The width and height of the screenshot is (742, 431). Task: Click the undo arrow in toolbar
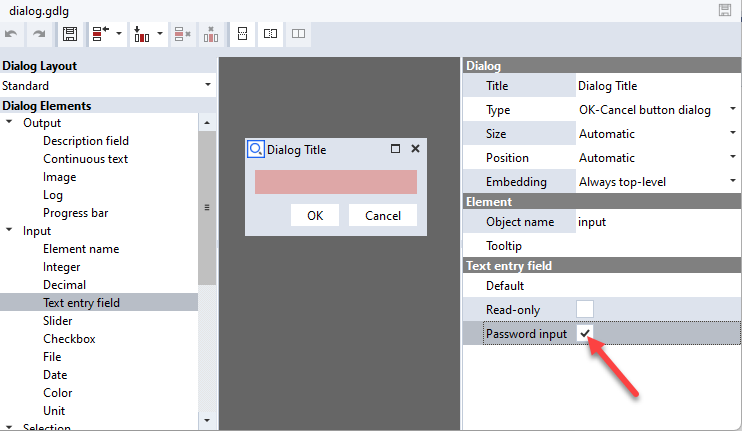pos(11,34)
